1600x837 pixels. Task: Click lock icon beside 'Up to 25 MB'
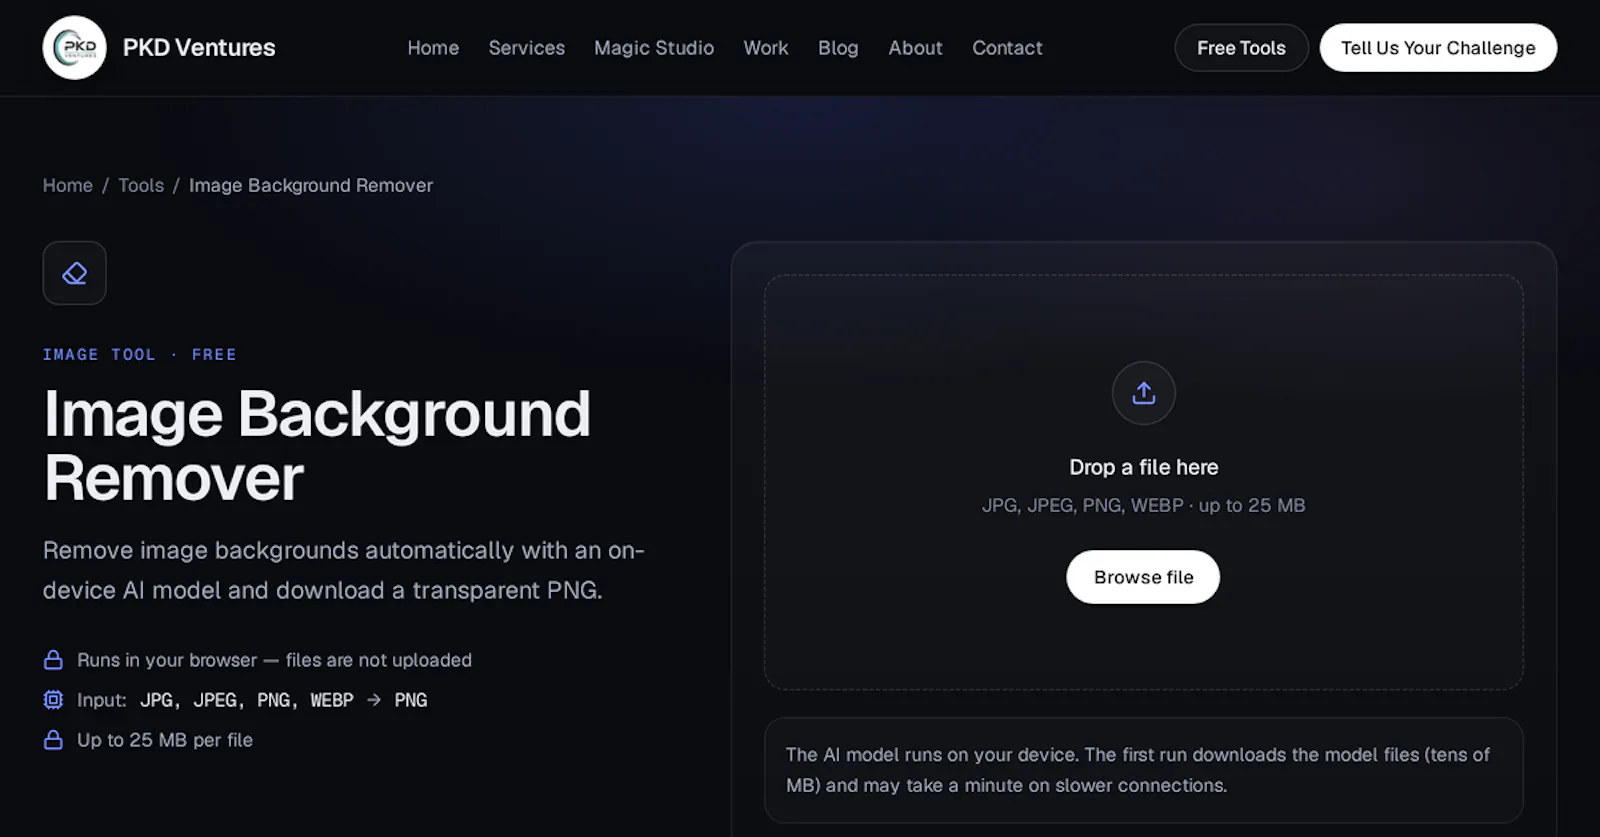tap(53, 740)
